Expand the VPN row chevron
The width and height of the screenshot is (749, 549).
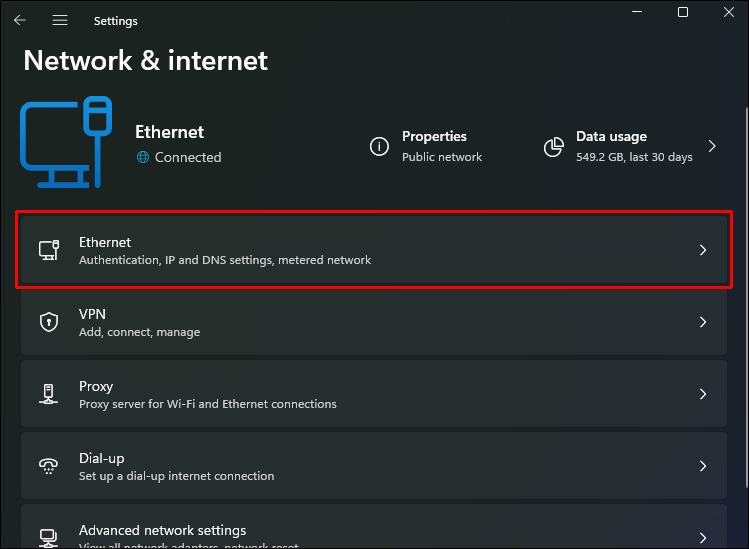tap(703, 322)
